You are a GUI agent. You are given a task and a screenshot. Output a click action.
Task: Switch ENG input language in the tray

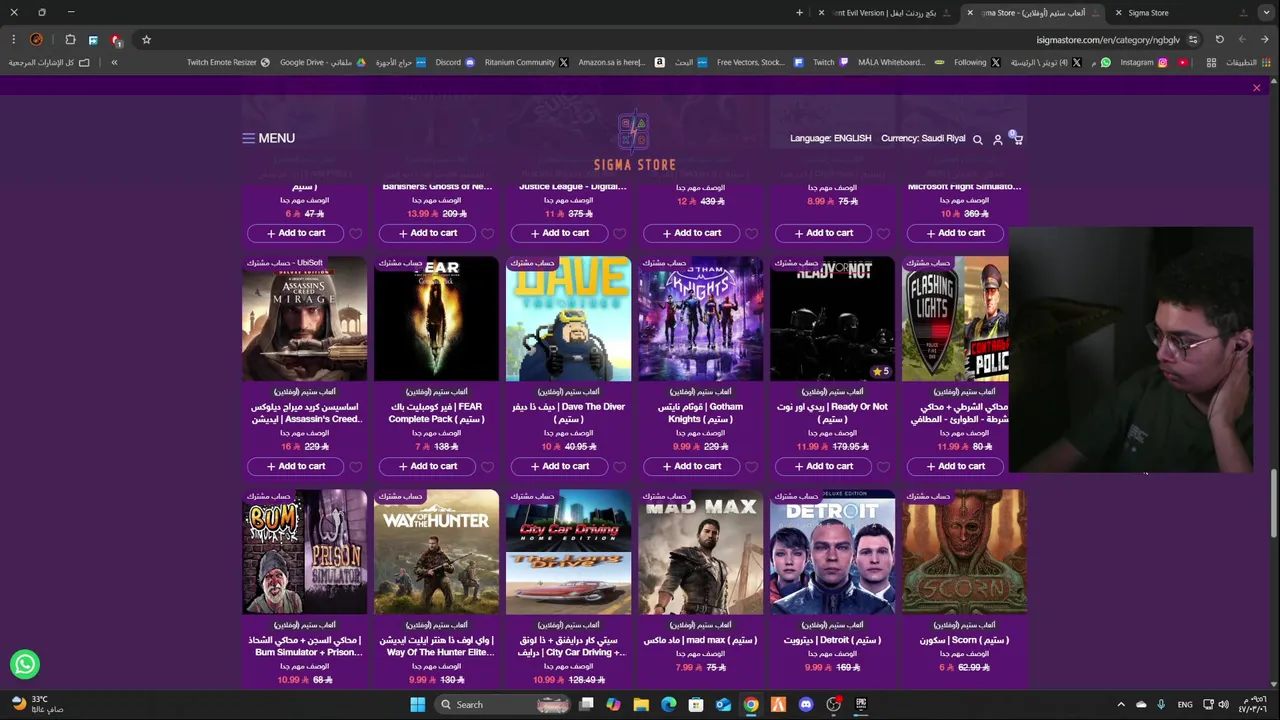coord(1185,705)
